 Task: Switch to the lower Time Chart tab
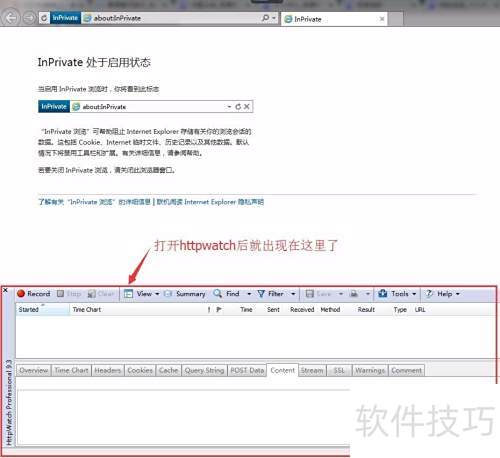coord(71,370)
